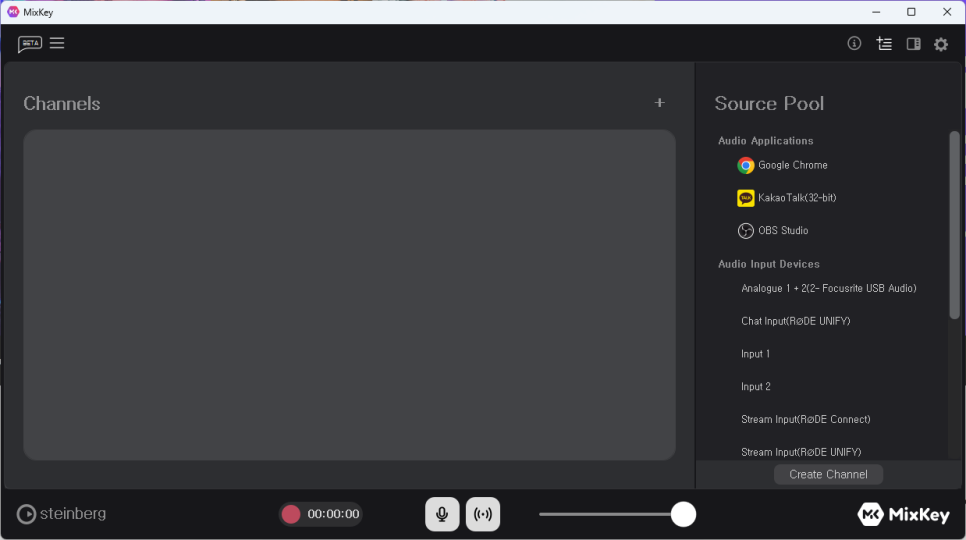Click the Audio Applications section header
The height and width of the screenshot is (540, 966).
tap(765, 140)
